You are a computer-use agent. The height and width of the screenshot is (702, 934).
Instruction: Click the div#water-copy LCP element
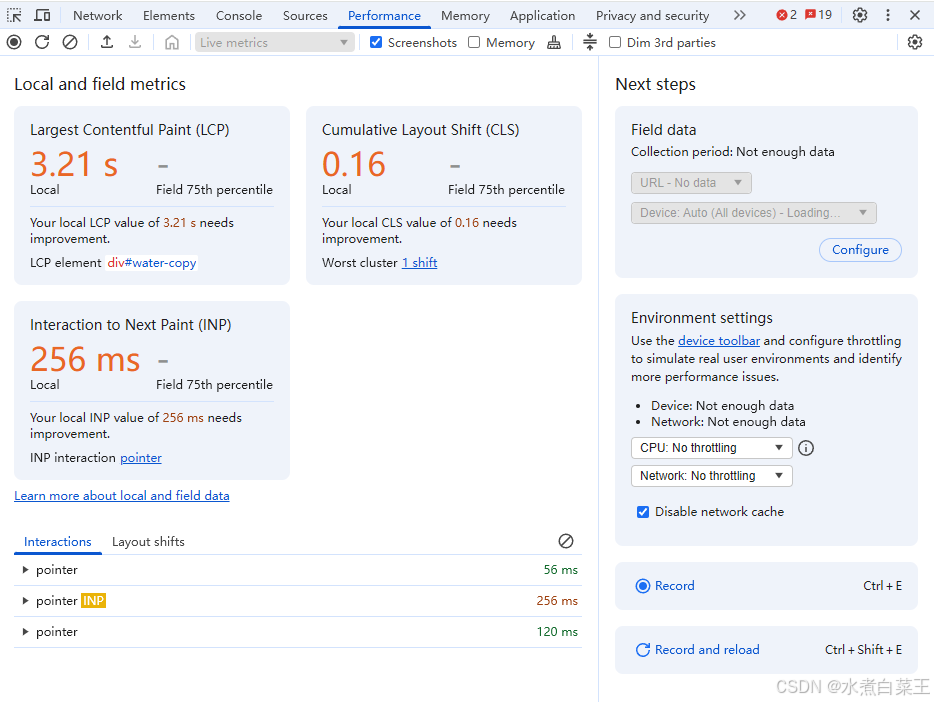152,263
